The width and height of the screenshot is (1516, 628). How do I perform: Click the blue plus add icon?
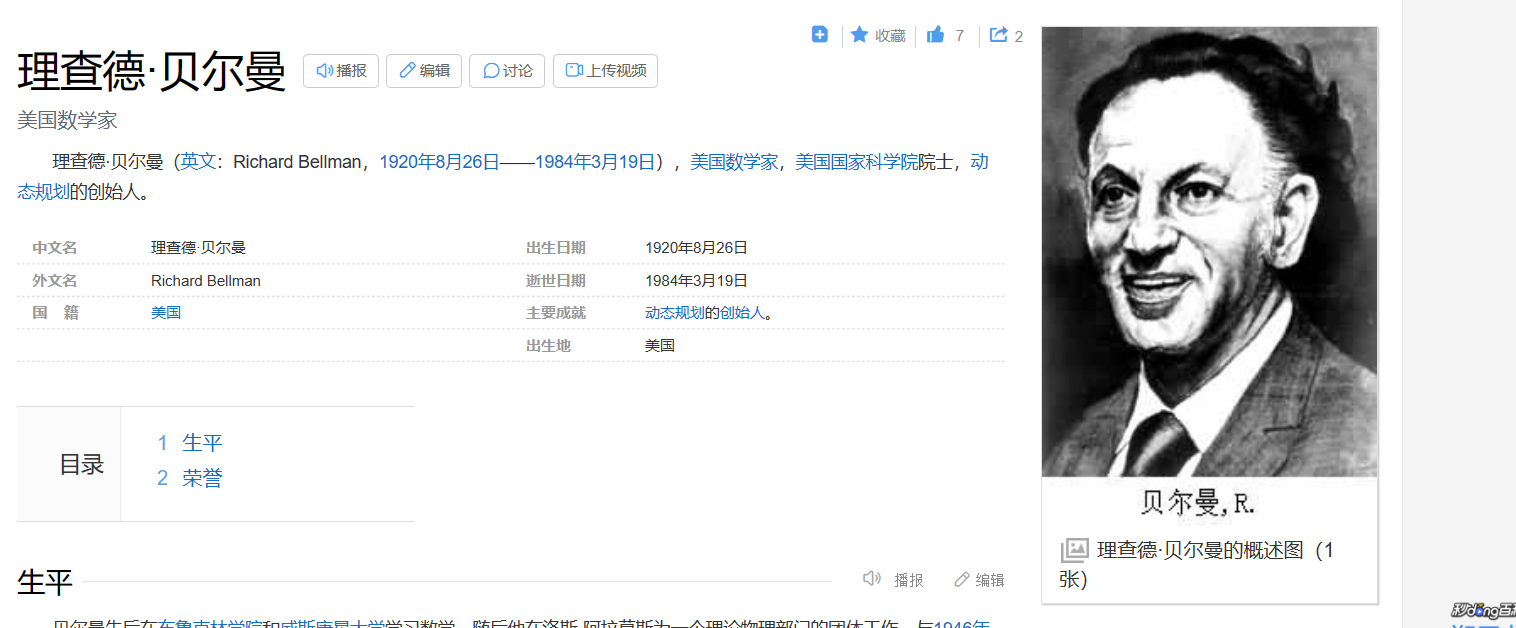click(820, 35)
